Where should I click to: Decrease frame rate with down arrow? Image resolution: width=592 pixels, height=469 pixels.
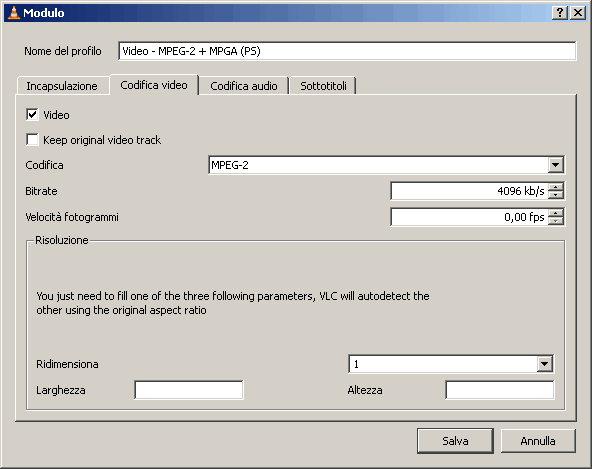click(555, 221)
